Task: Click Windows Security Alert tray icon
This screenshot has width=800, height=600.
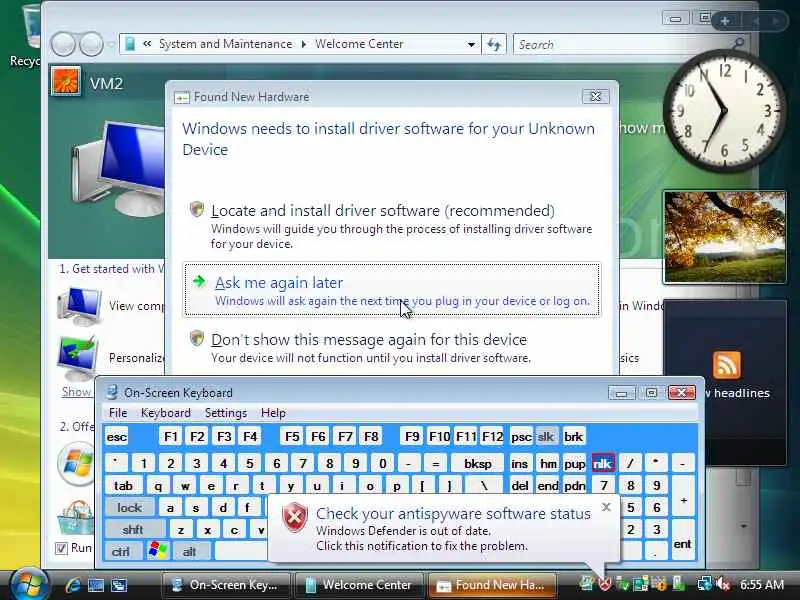Action: point(605,584)
